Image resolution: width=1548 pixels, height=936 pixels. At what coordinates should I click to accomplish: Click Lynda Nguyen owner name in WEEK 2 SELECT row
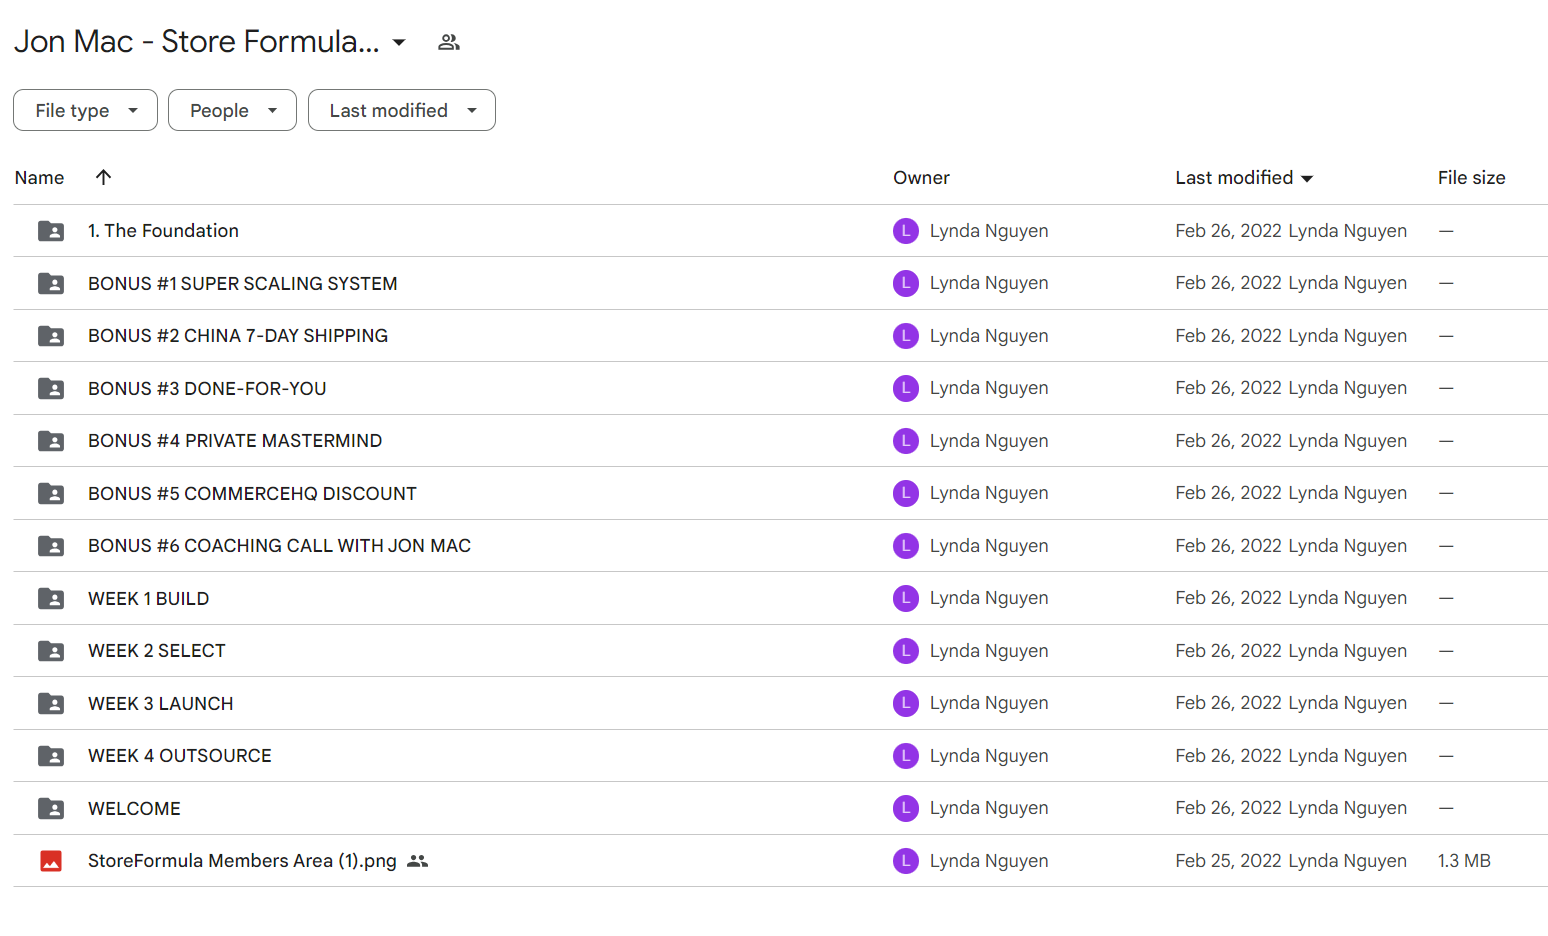tap(989, 651)
